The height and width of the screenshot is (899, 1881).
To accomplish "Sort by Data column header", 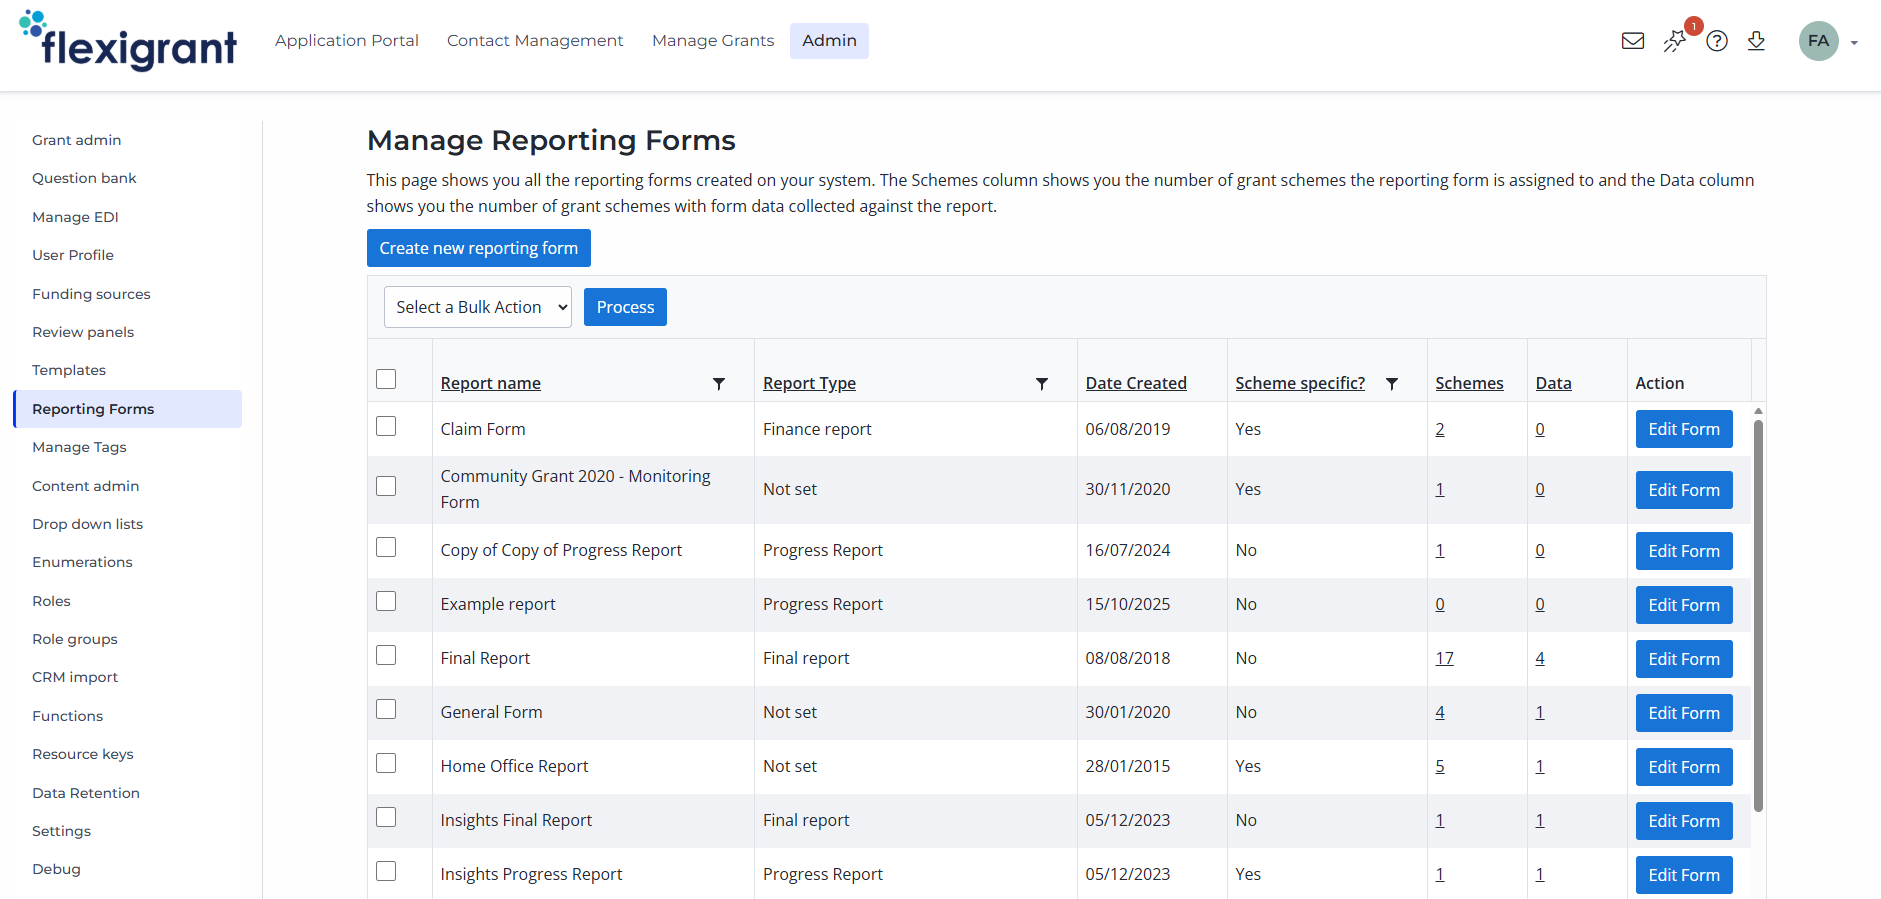I will coord(1553,383).
